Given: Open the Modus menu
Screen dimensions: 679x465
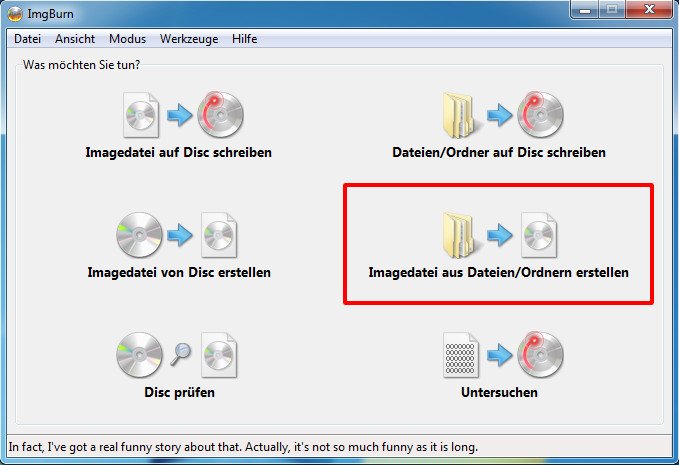Looking at the screenshot, I should 127,39.
